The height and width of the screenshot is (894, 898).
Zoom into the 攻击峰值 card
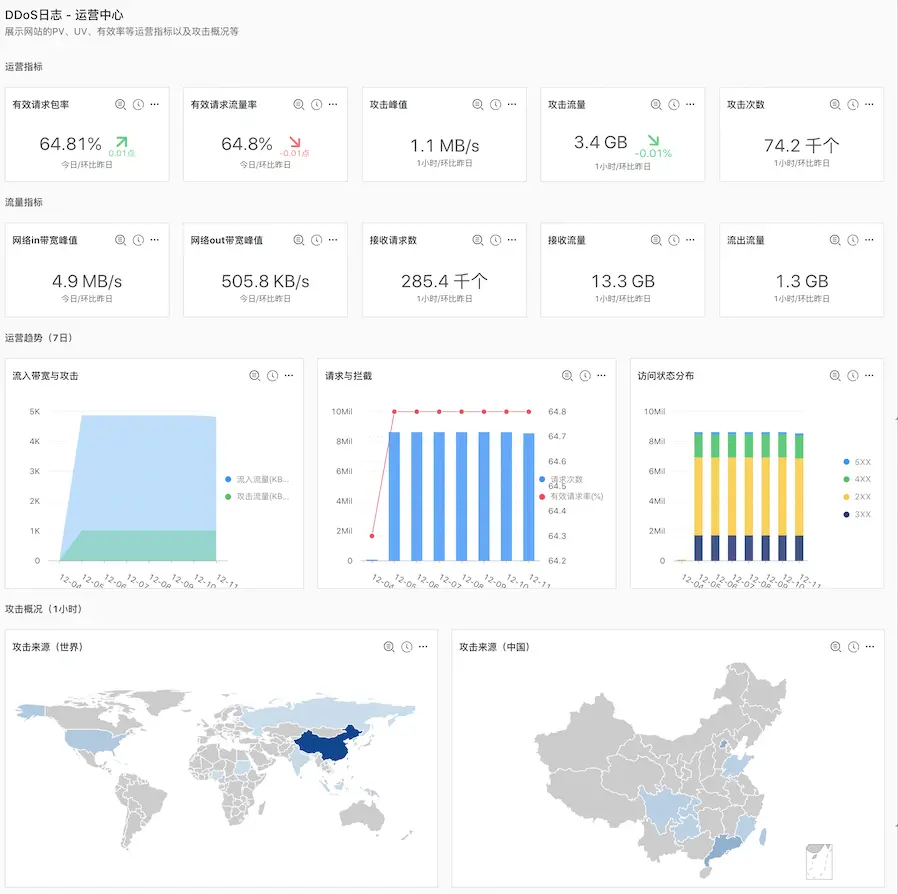pyautogui.click(x=478, y=104)
